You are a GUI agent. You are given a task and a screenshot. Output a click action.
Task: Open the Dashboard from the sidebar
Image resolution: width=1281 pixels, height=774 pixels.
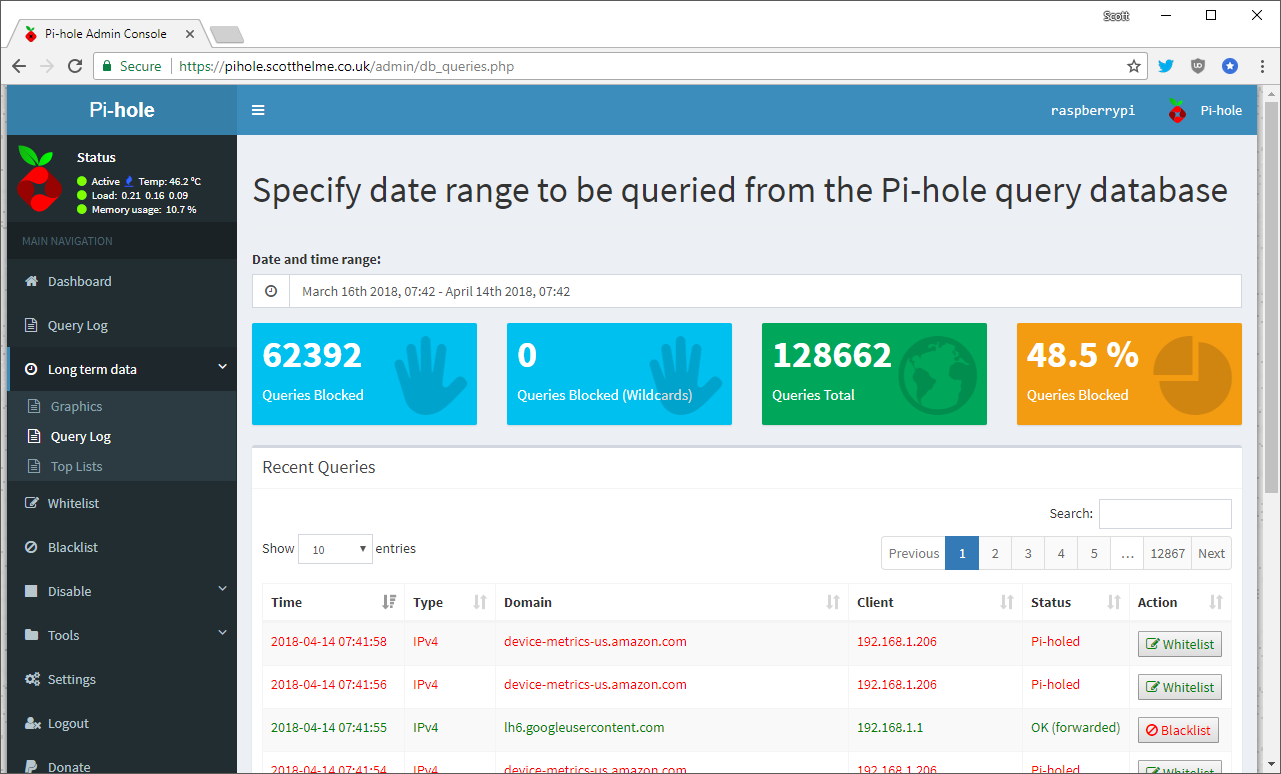pyautogui.click(x=79, y=281)
